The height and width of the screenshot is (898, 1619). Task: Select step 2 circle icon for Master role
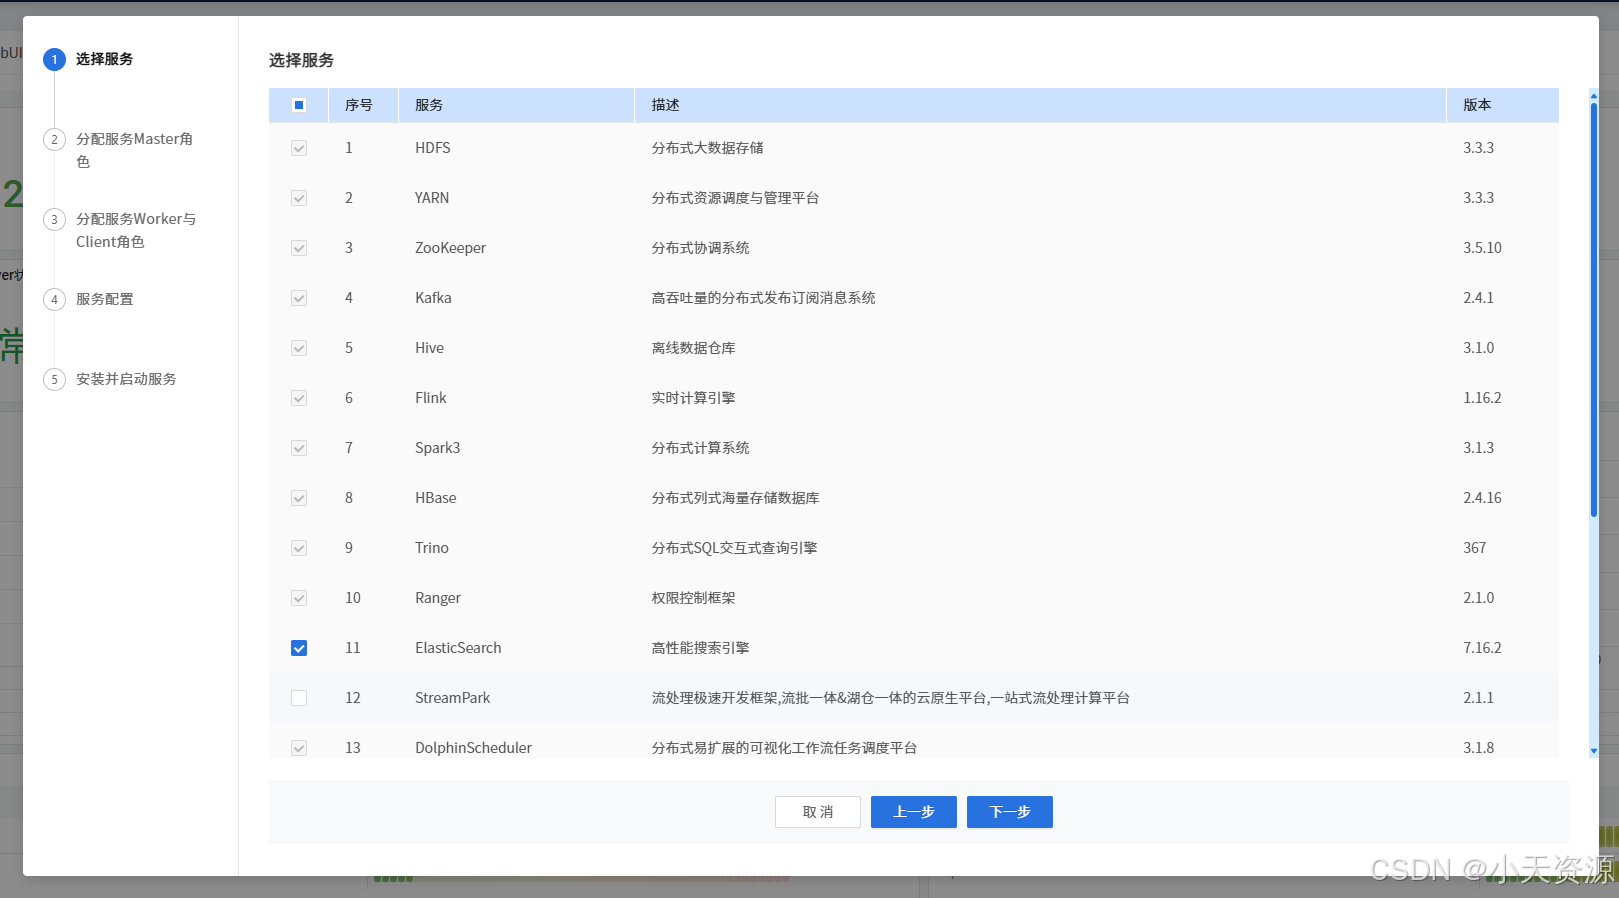[x=55, y=139]
